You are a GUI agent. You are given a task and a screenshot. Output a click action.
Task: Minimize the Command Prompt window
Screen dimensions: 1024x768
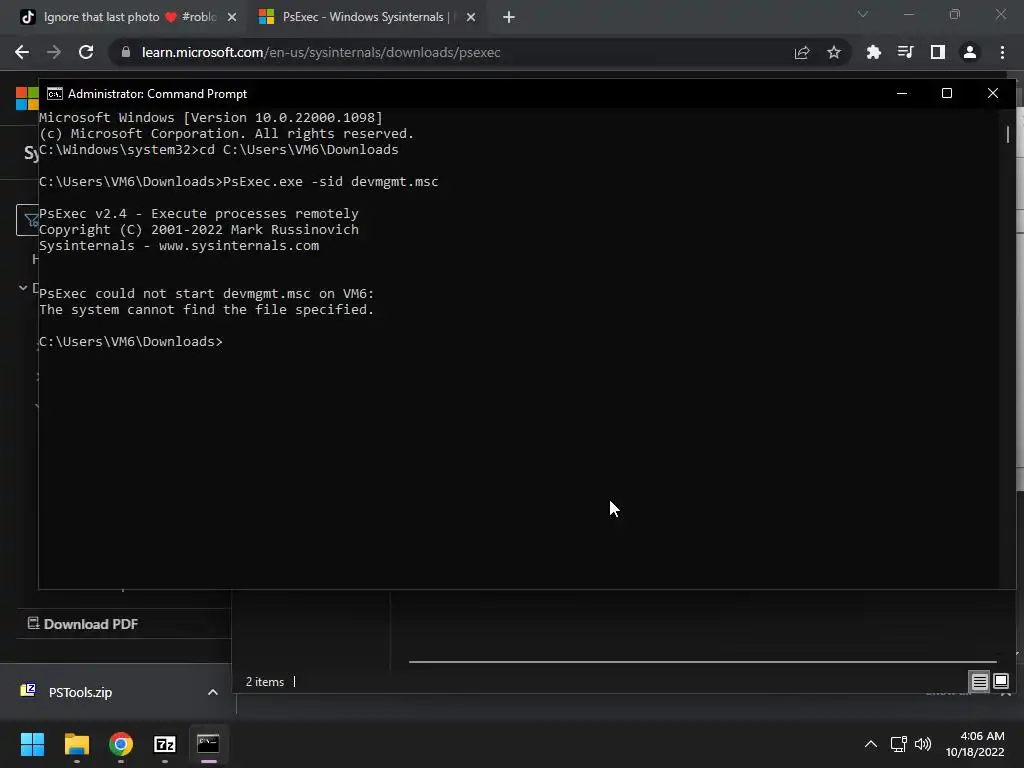coord(902,93)
